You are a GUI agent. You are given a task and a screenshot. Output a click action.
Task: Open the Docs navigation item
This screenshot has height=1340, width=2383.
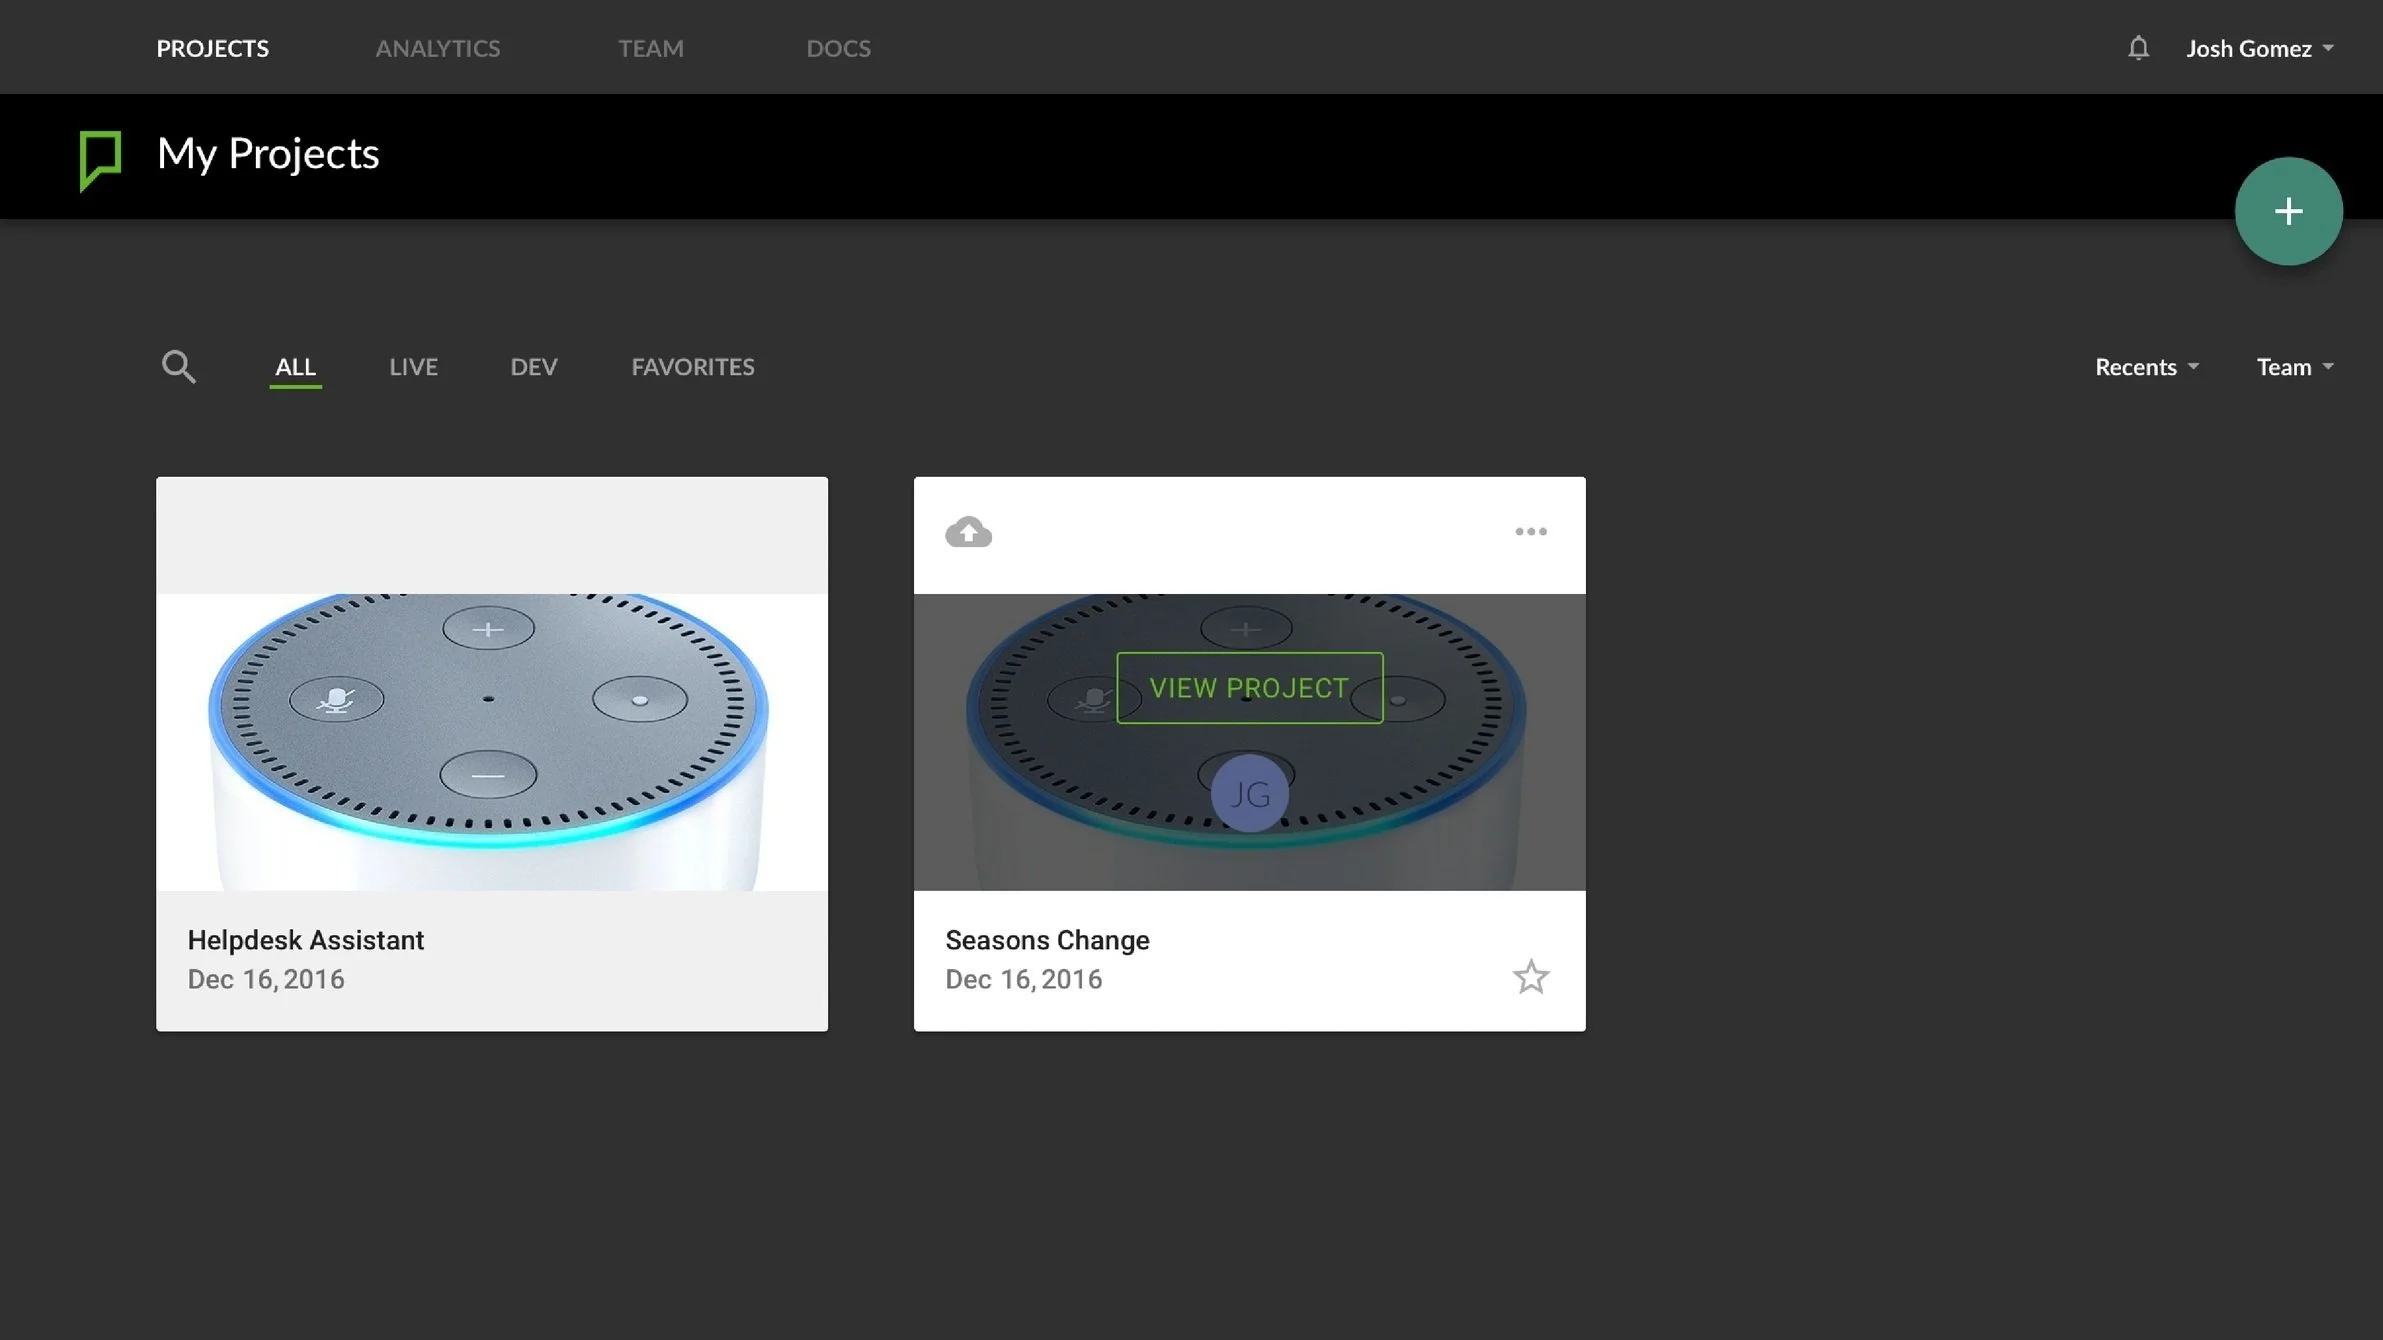pos(838,48)
